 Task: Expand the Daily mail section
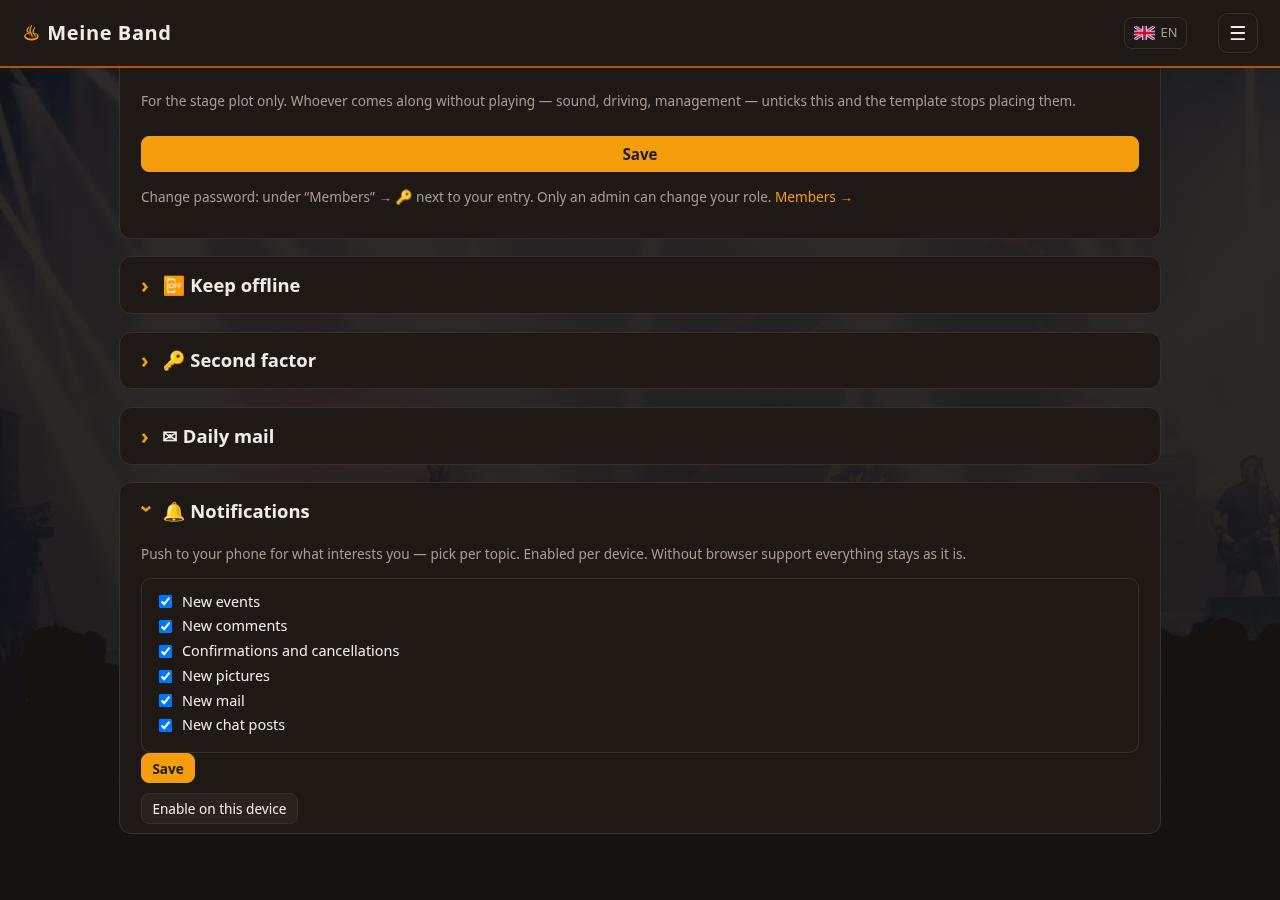[x=640, y=436]
